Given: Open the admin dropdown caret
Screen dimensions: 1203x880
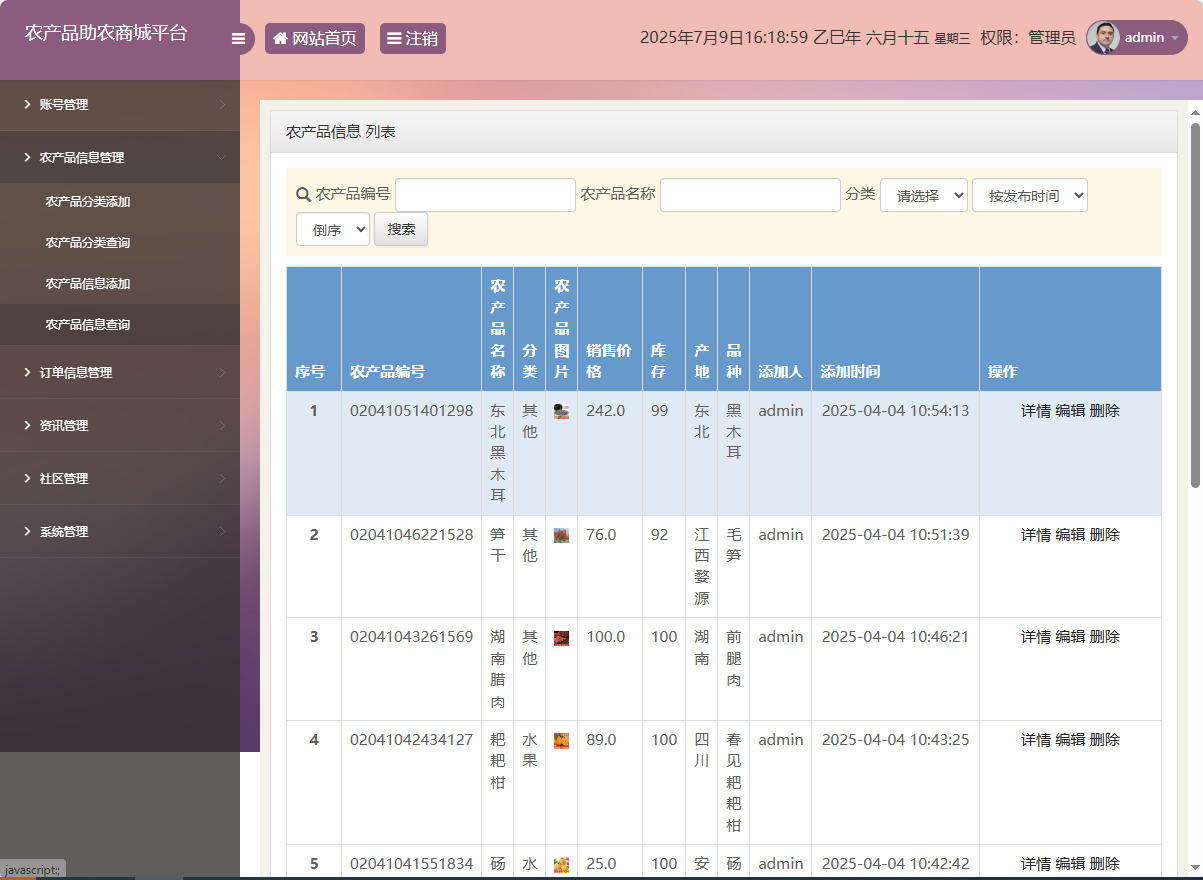Looking at the screenshot, I should (x=1174, y=38).
